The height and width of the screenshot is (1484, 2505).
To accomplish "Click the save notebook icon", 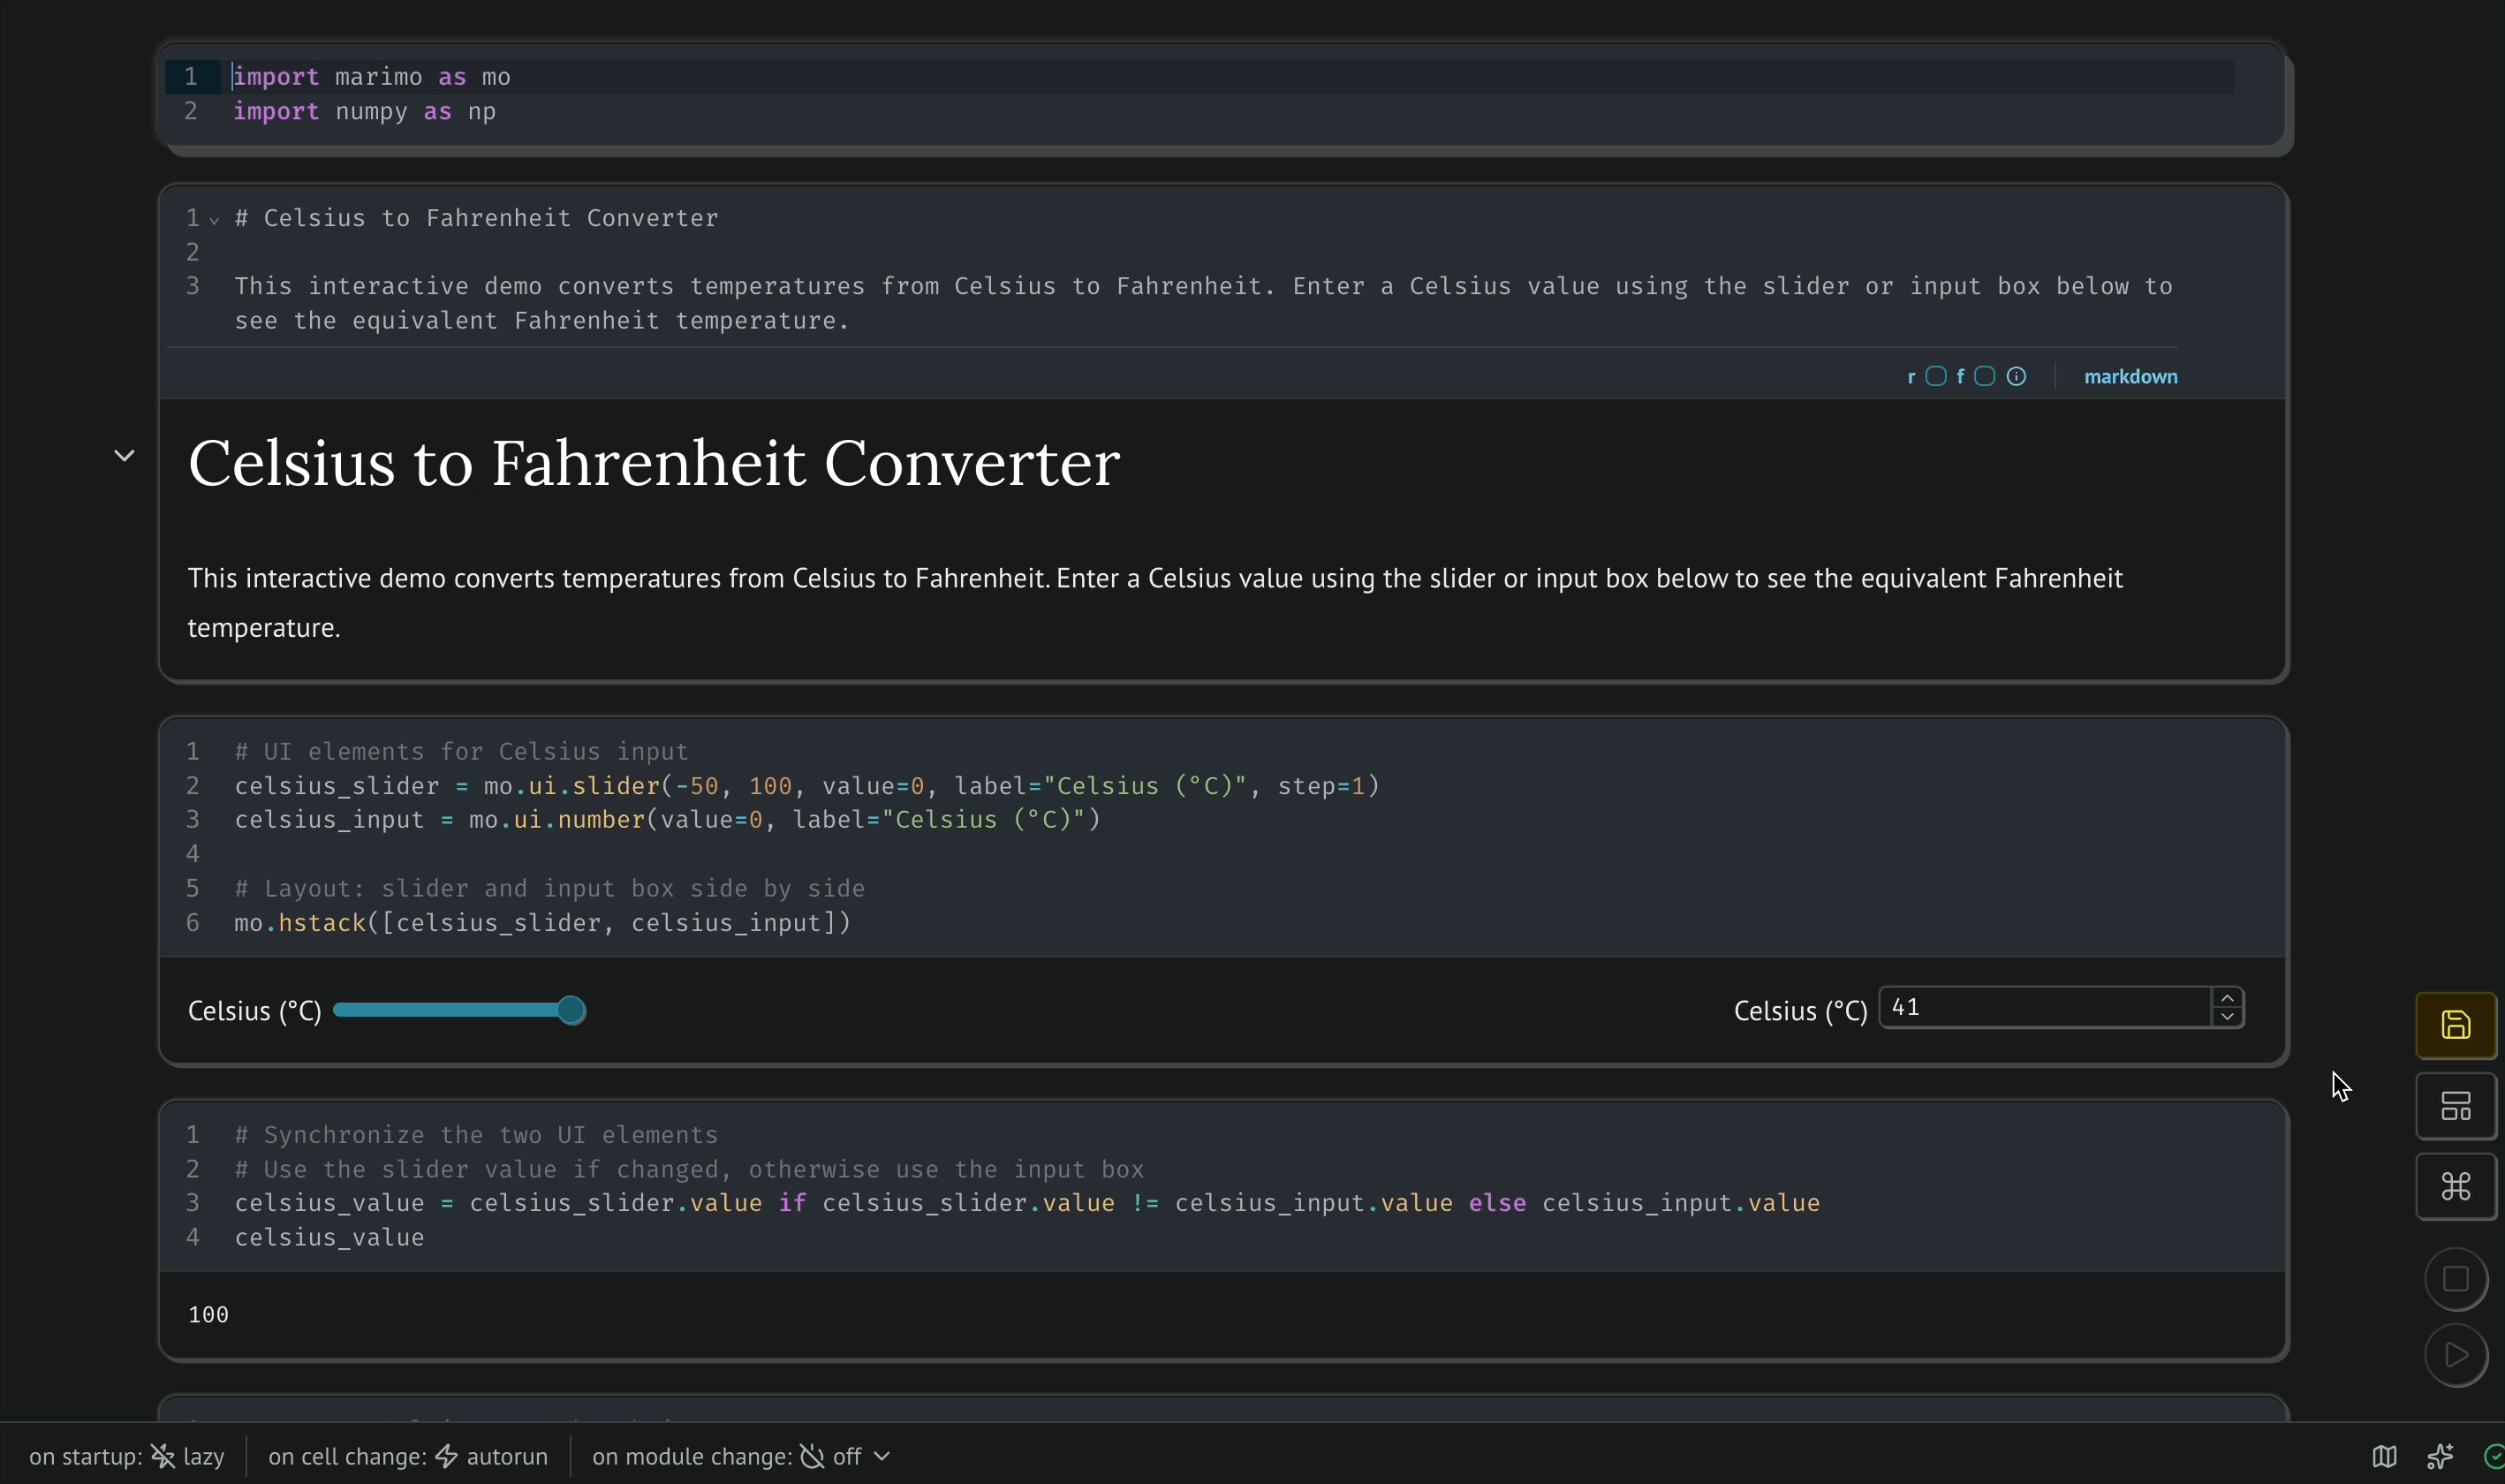I will coord(2455,1025).
